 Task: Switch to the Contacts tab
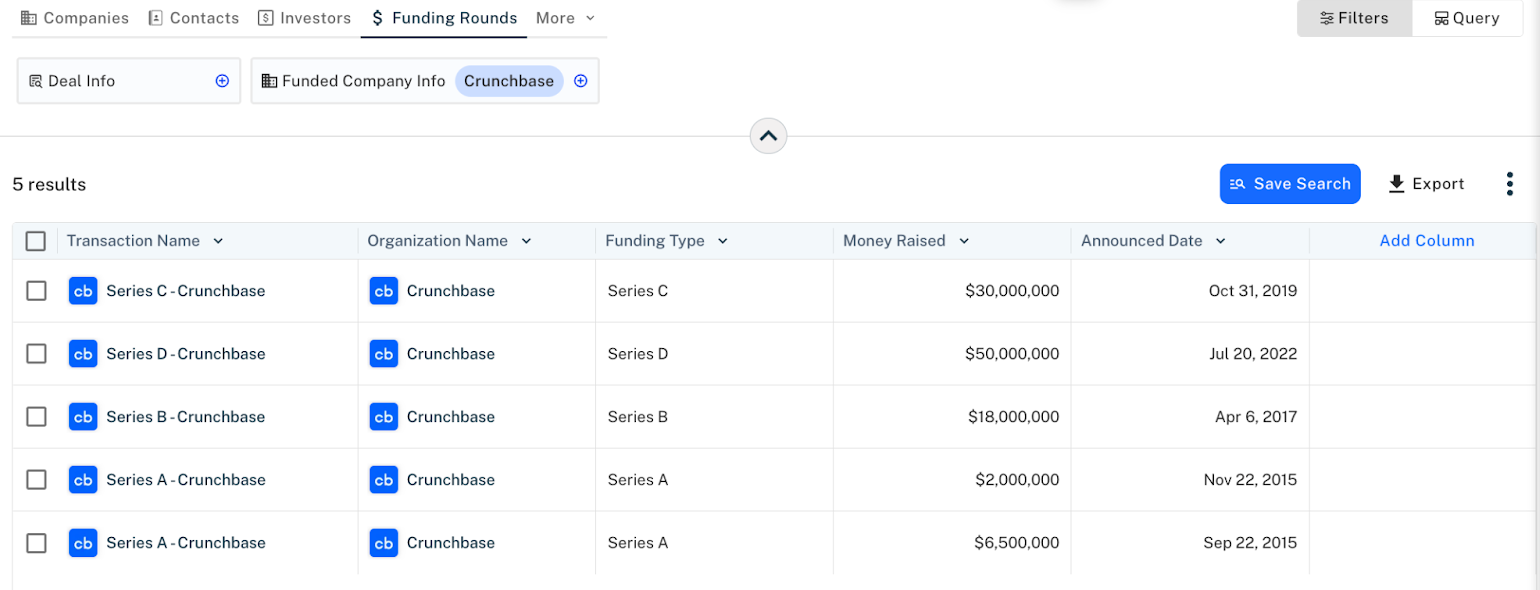pos(194,18)
